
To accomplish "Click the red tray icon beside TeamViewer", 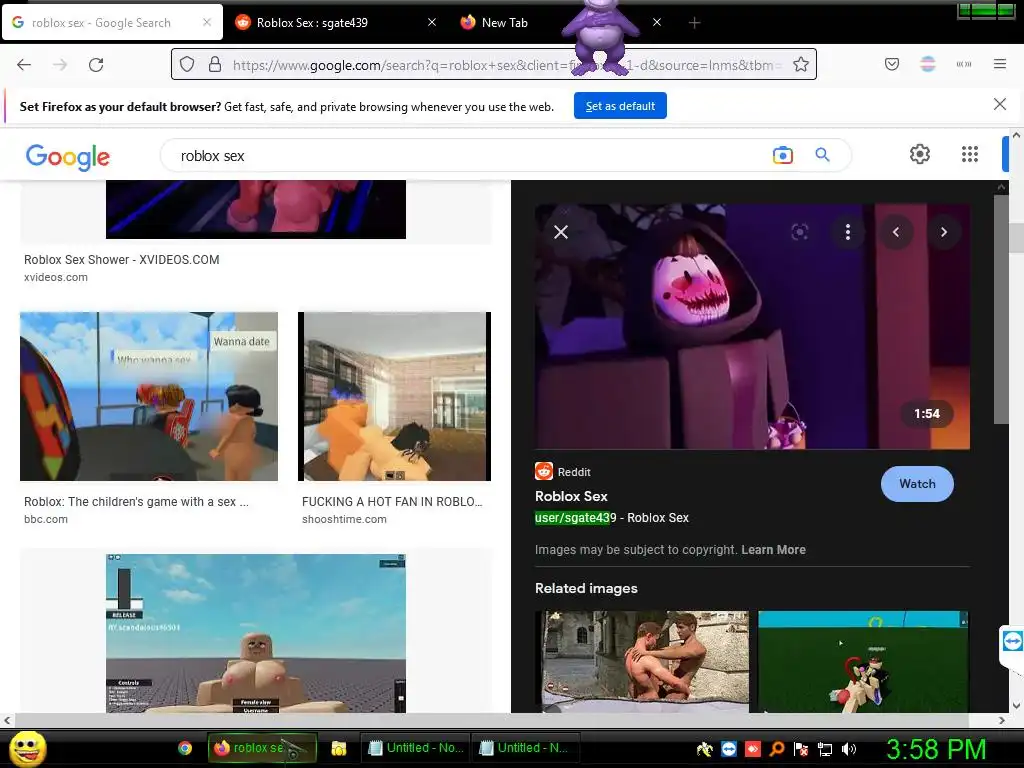I will coord(753,749).
